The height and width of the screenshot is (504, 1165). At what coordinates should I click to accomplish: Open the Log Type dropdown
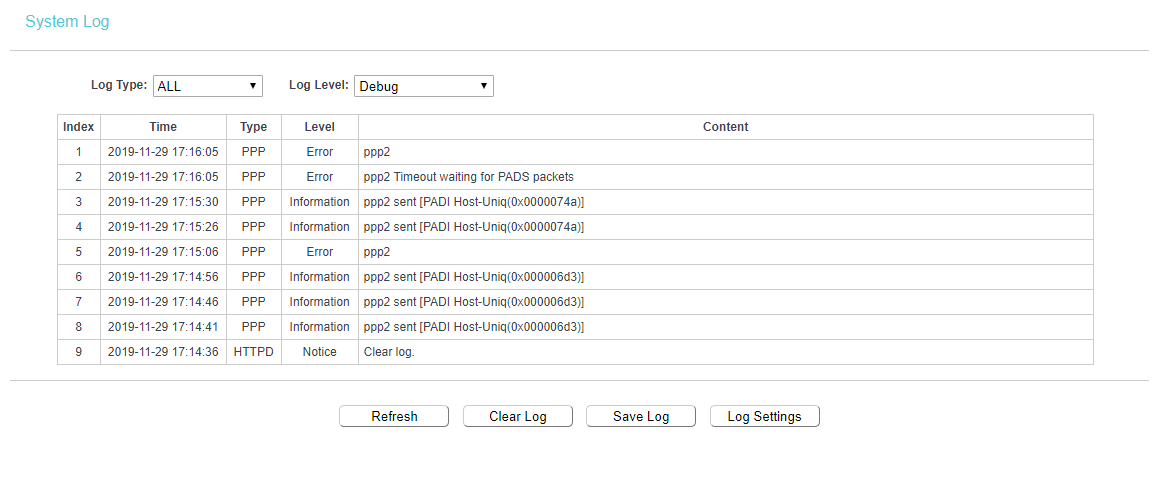(x=208, y=86)
